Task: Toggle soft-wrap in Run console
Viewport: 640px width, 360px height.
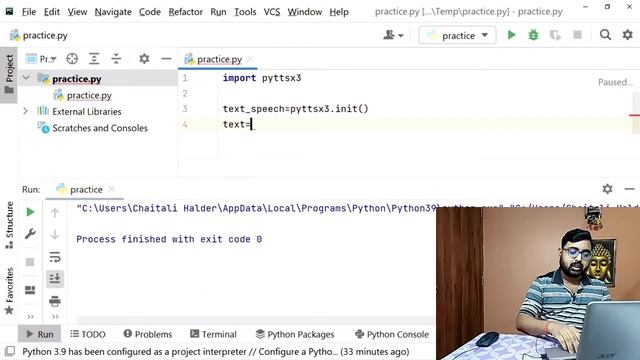Action: click(x=55, y=257)
